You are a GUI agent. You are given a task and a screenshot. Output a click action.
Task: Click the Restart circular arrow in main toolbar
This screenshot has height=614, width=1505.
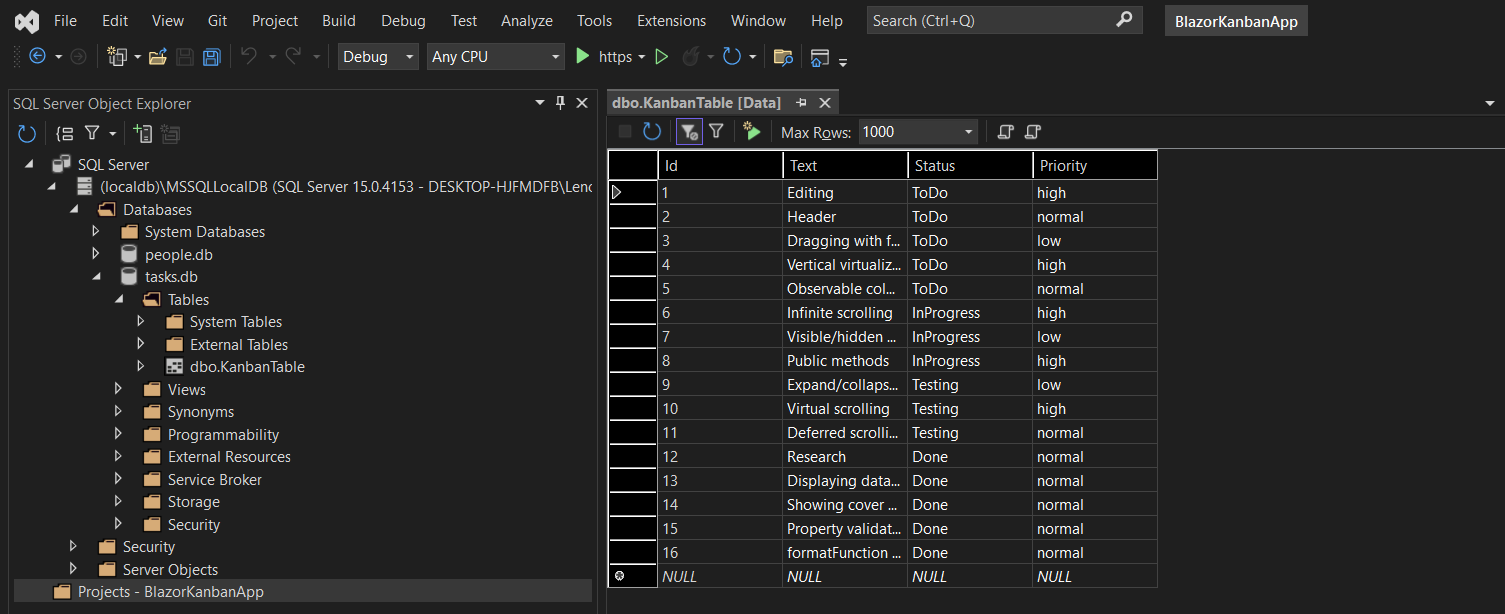coord(732,57)
